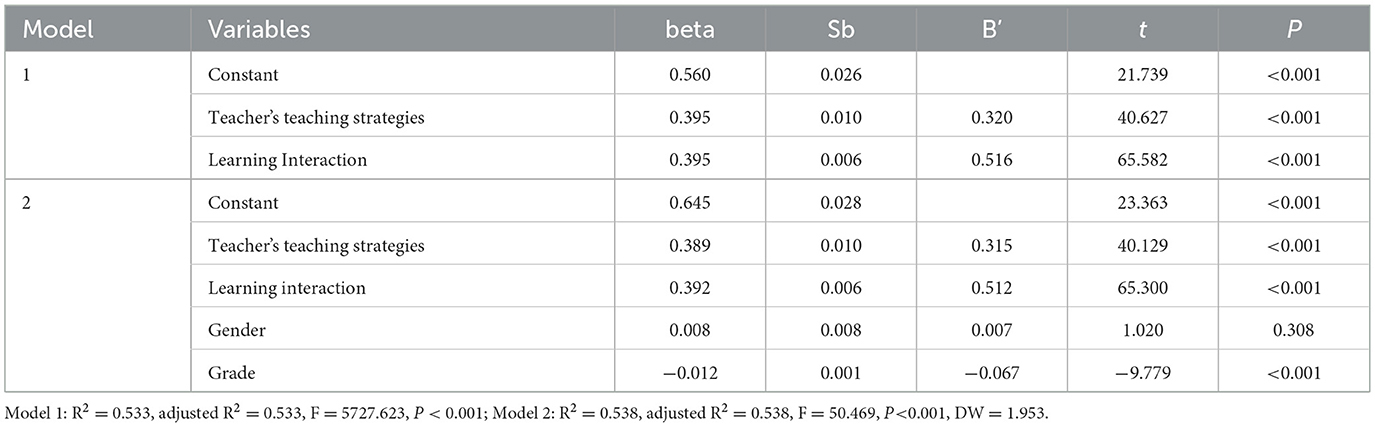Click the Model column header
The image size is (1375, 427).
(58, 29)
